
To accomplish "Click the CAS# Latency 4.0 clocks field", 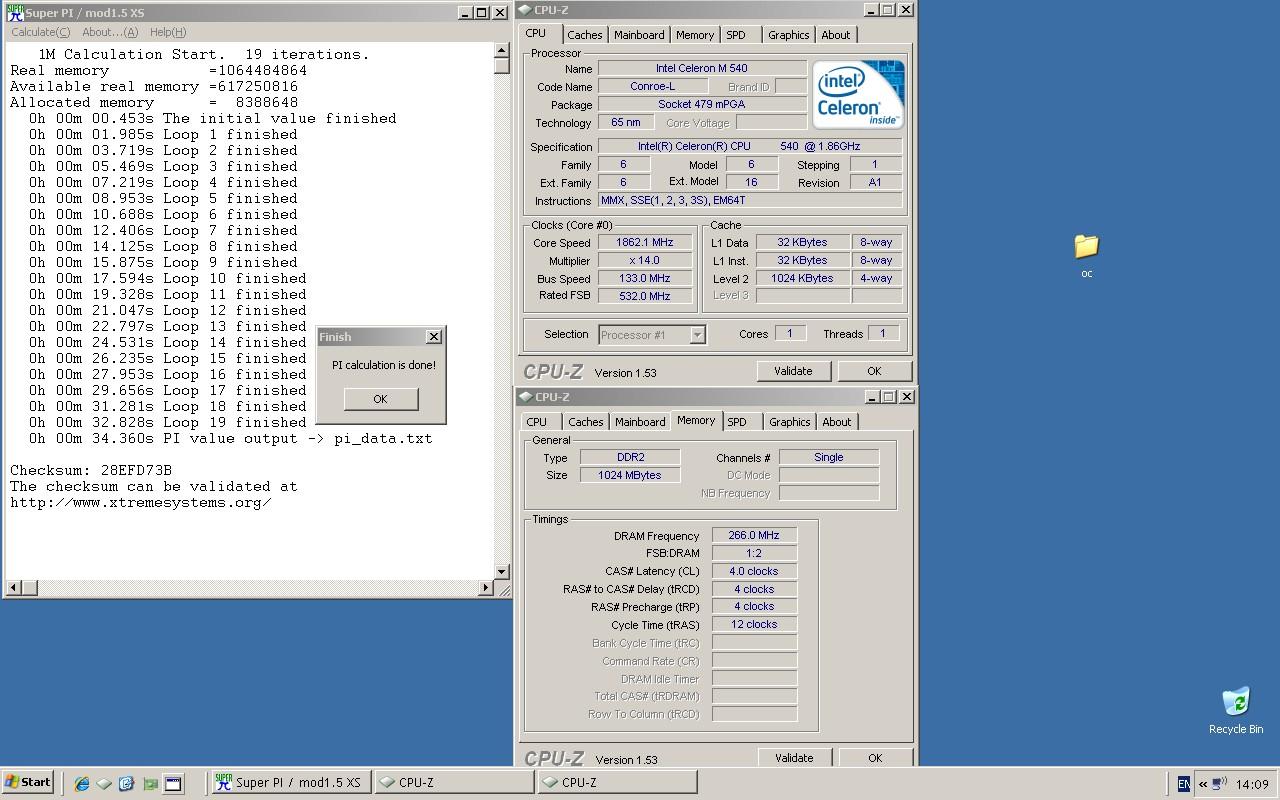I will point(754,571).
